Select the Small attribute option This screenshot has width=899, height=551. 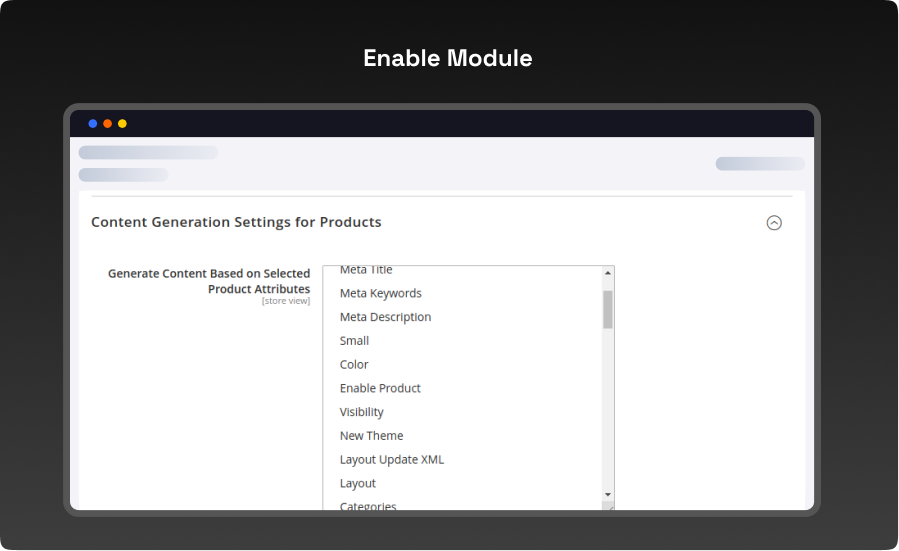click(x=354, y=341)
